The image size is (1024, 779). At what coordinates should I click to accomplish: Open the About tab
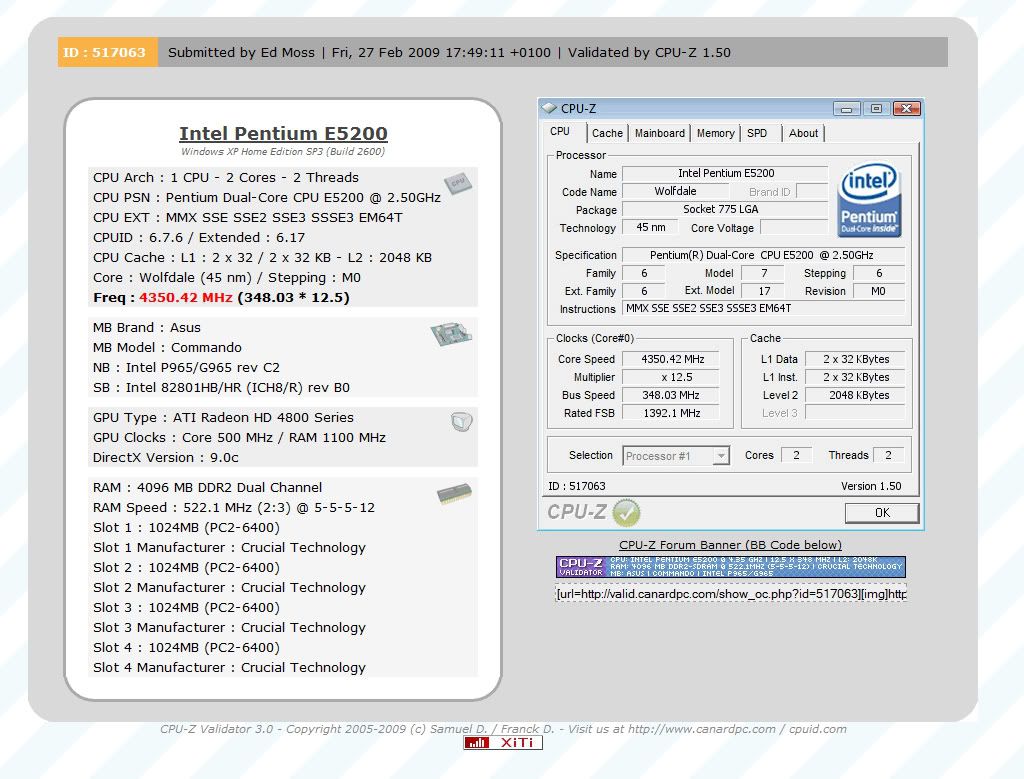(x=803, y=133)
